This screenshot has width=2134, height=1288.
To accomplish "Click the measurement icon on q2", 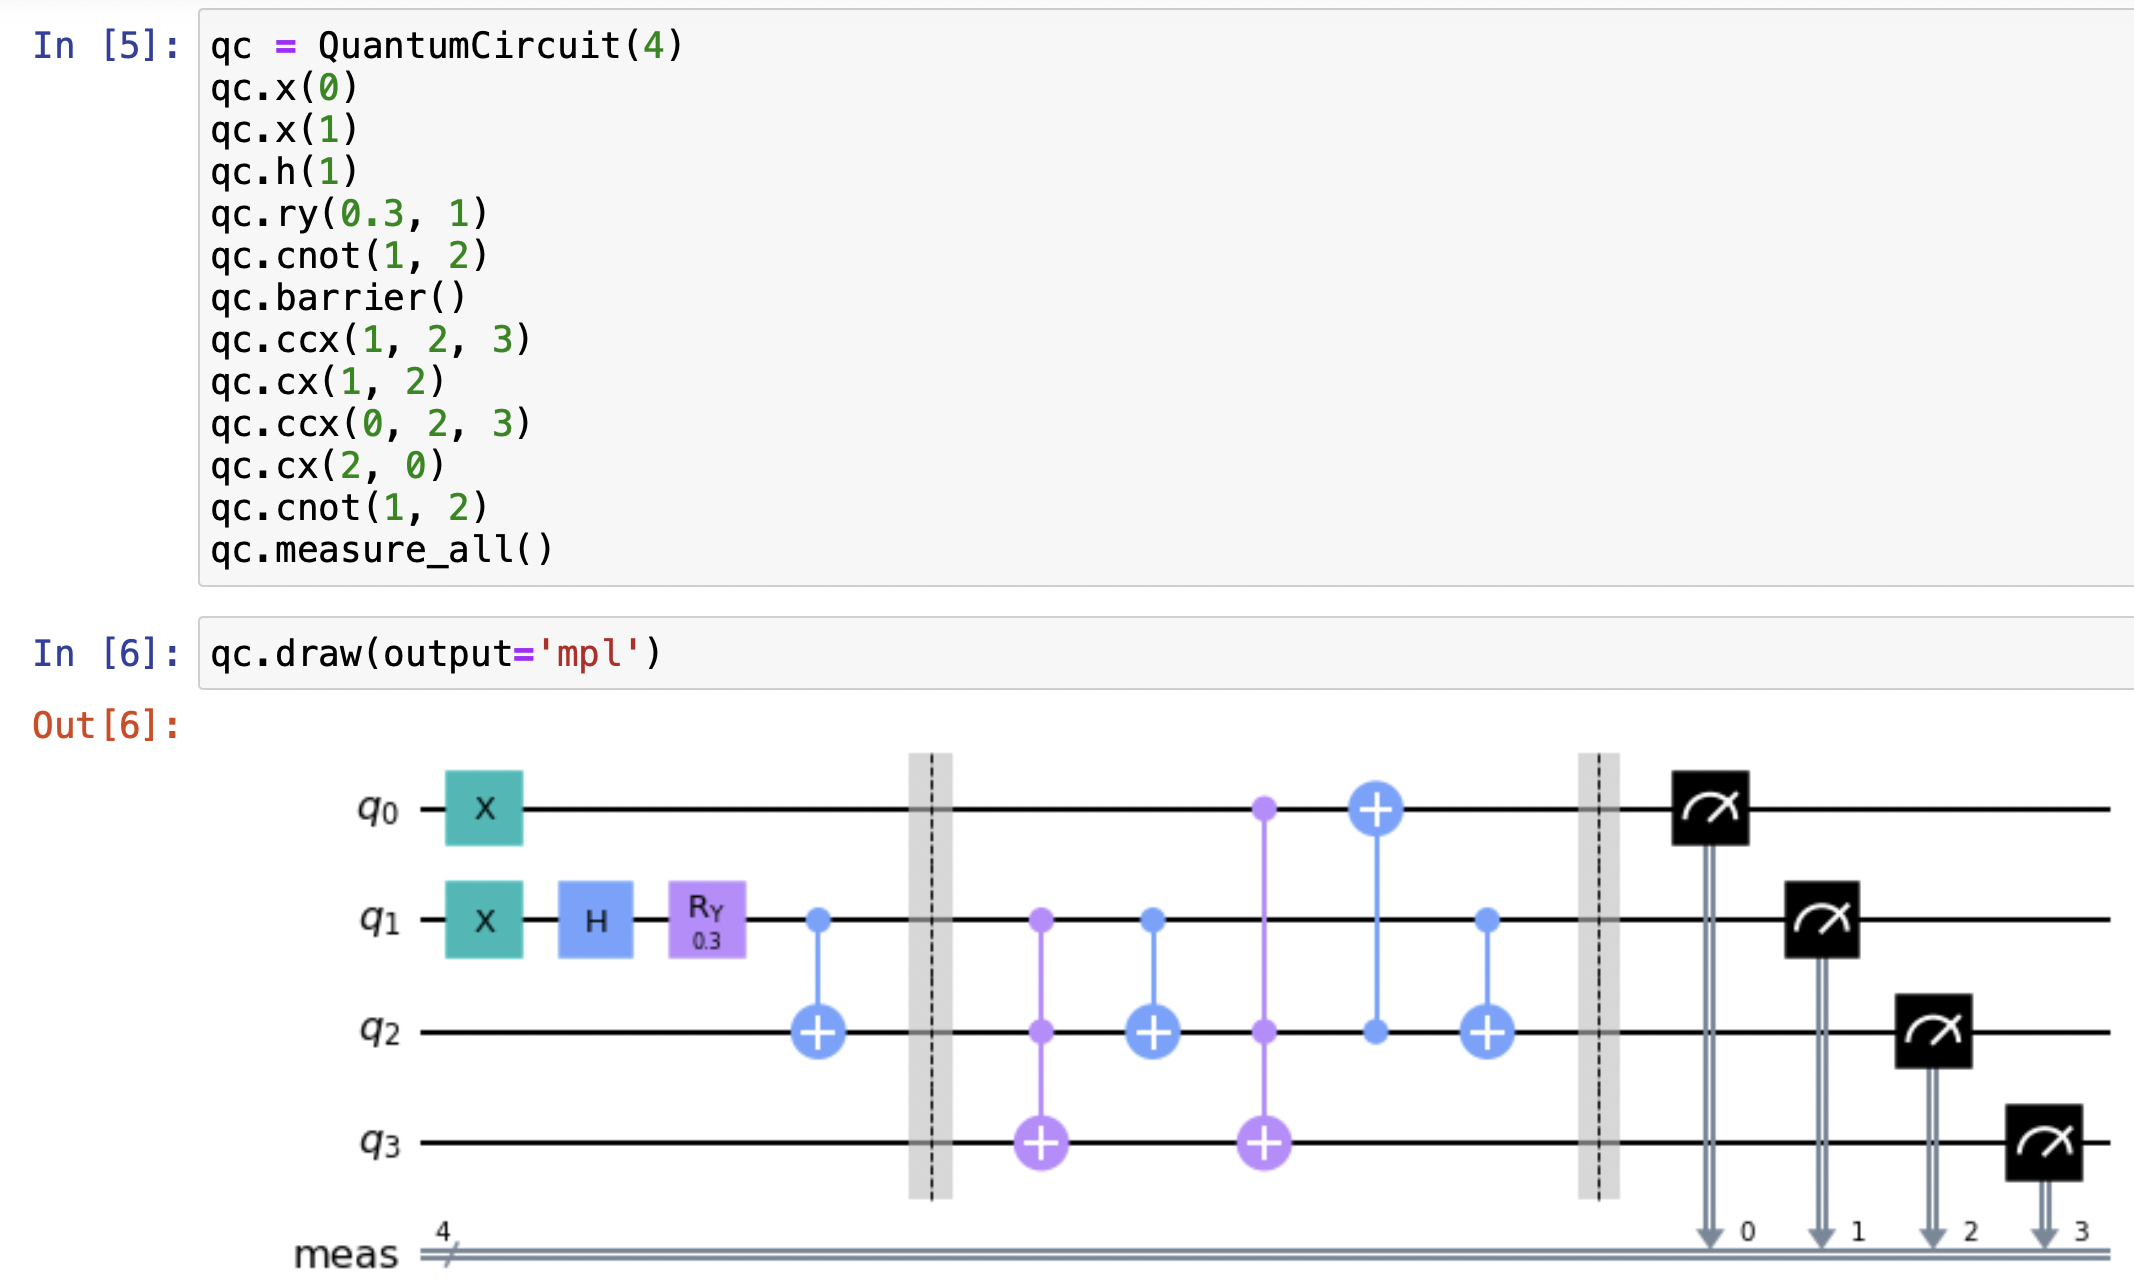I will pos(1933,1031).
